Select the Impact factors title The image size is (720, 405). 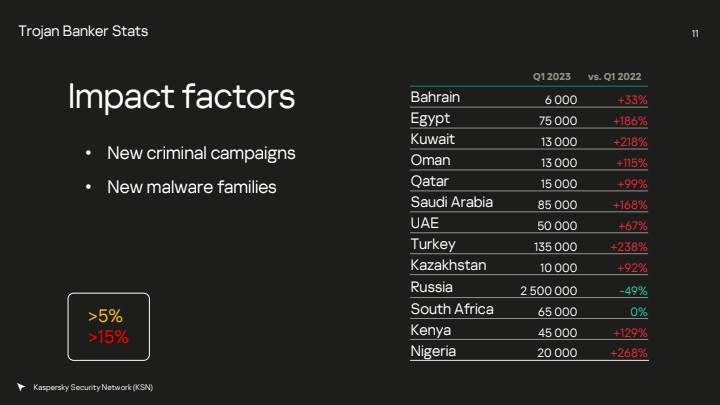click(181, 96)
